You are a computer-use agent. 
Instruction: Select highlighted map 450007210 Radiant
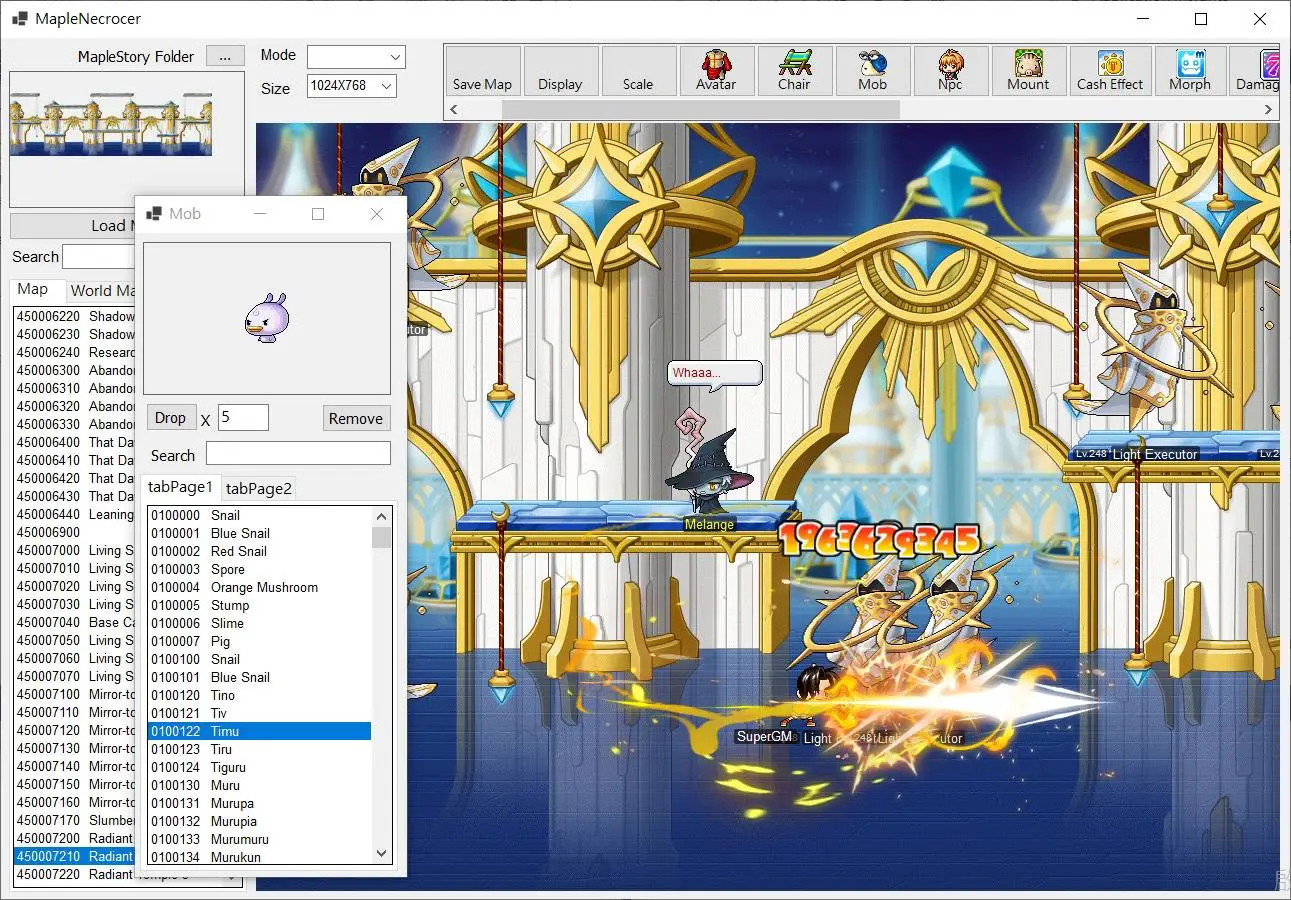pyautogui.click(x=75, y=856)
